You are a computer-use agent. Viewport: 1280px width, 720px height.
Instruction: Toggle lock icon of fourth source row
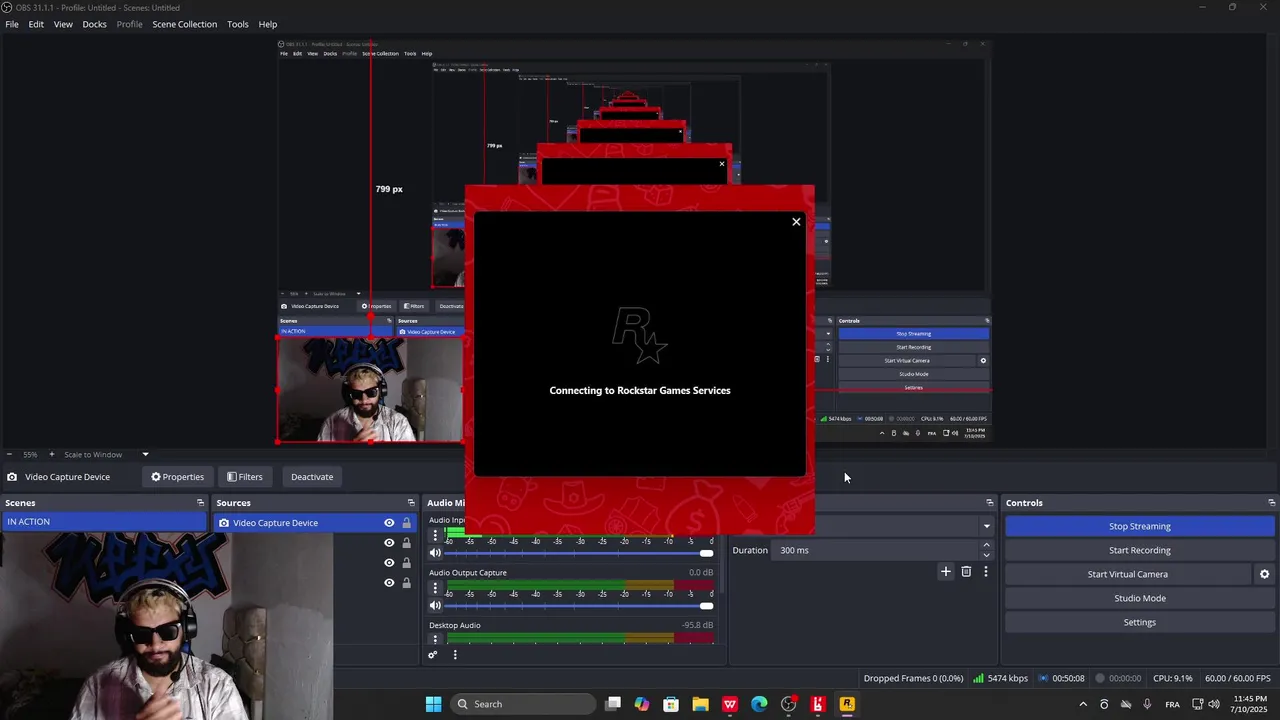[406, 583]
